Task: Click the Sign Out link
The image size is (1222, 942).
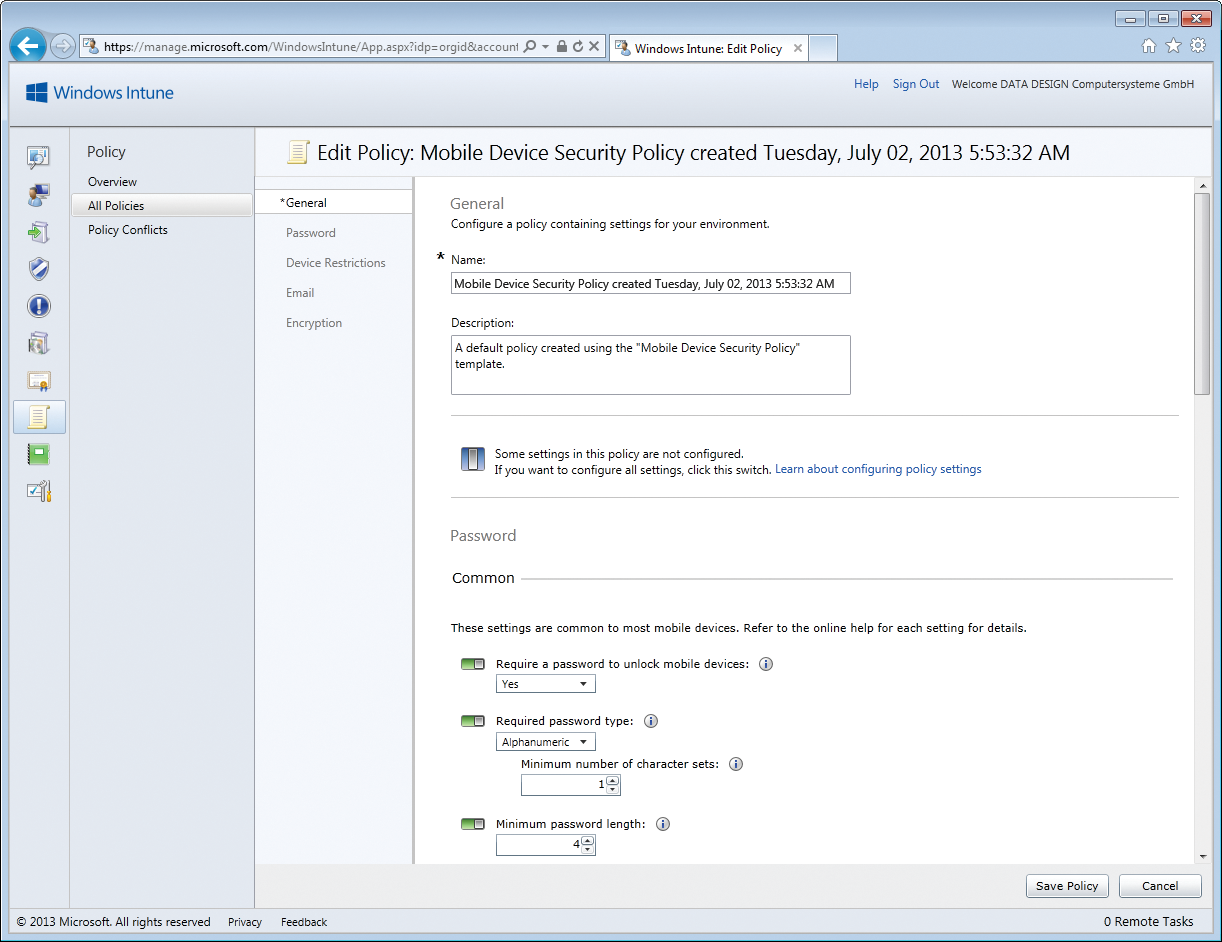Action: click(916, 84)
